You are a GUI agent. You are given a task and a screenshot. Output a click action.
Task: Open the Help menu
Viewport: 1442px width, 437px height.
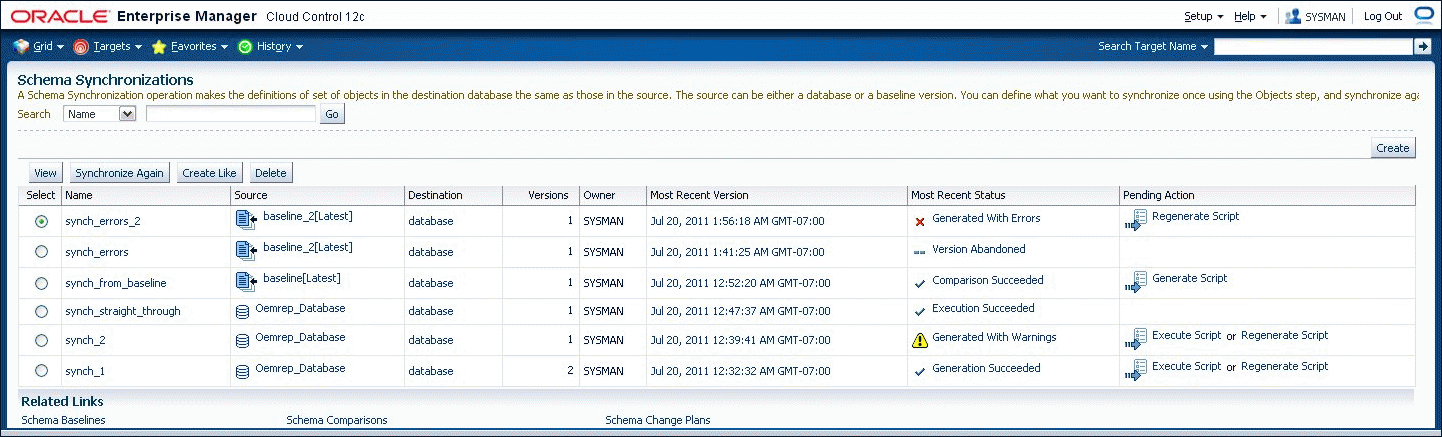1250,17
